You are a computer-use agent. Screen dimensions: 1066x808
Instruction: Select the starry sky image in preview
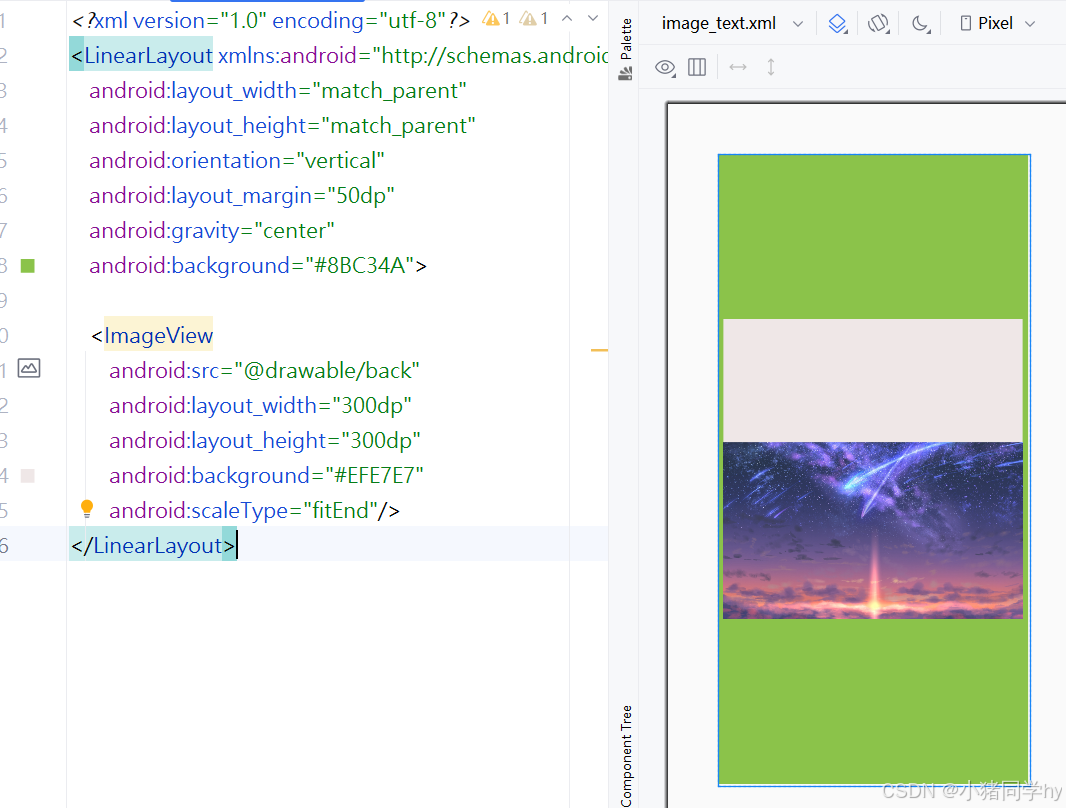click(873, 530)
